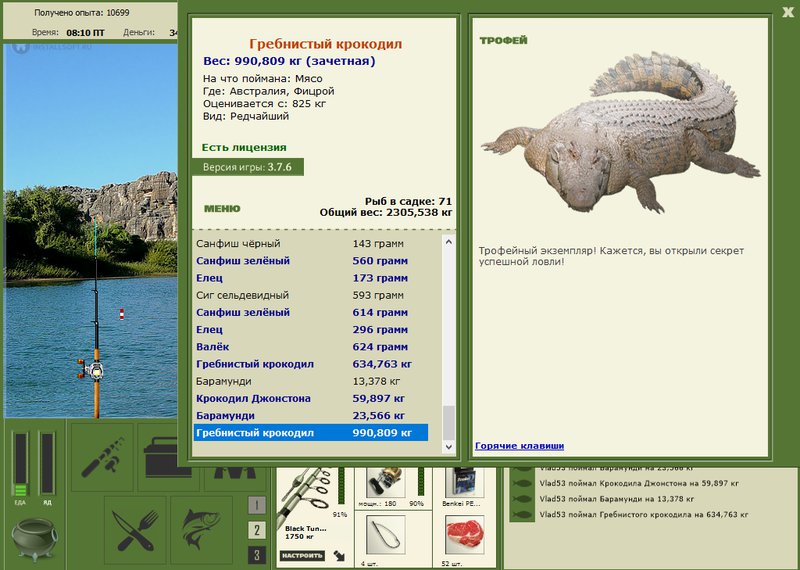Click the arrow icon next to НАСТРОИТЬ
This screenshot has height=570, width=800.
pyautogui.click(x=339, y=555)
